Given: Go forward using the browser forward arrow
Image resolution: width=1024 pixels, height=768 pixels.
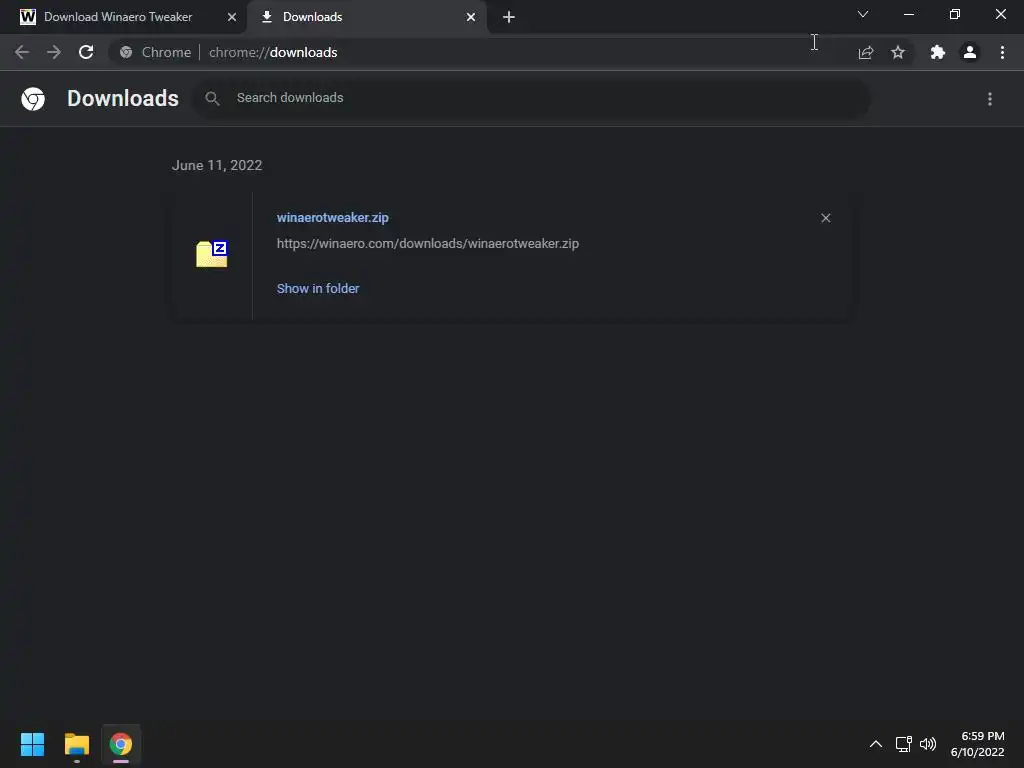Looking at the screenshot, I should coord(54,52).
